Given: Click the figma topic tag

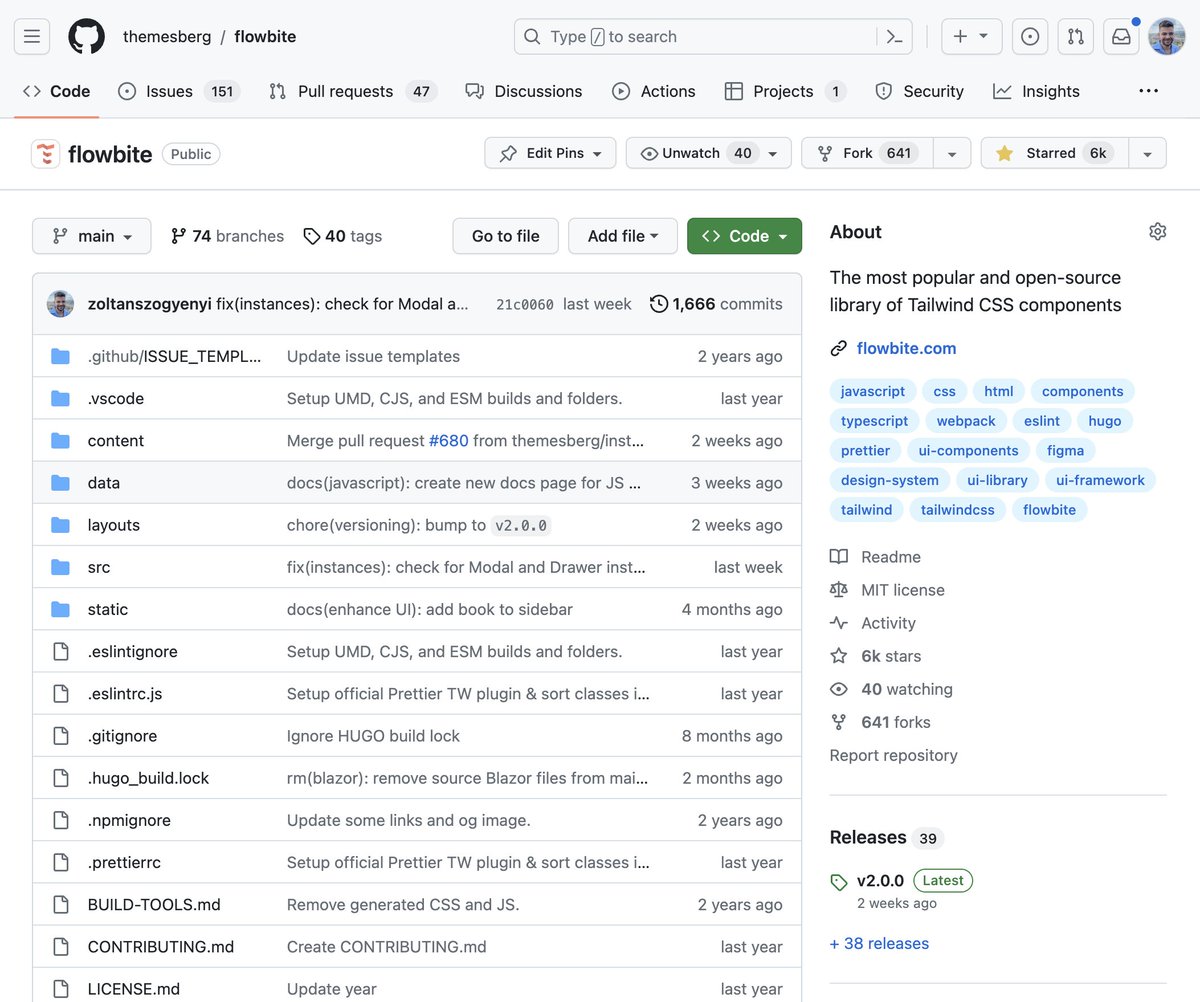Looking at the screenshot, I should [1065, 451].
